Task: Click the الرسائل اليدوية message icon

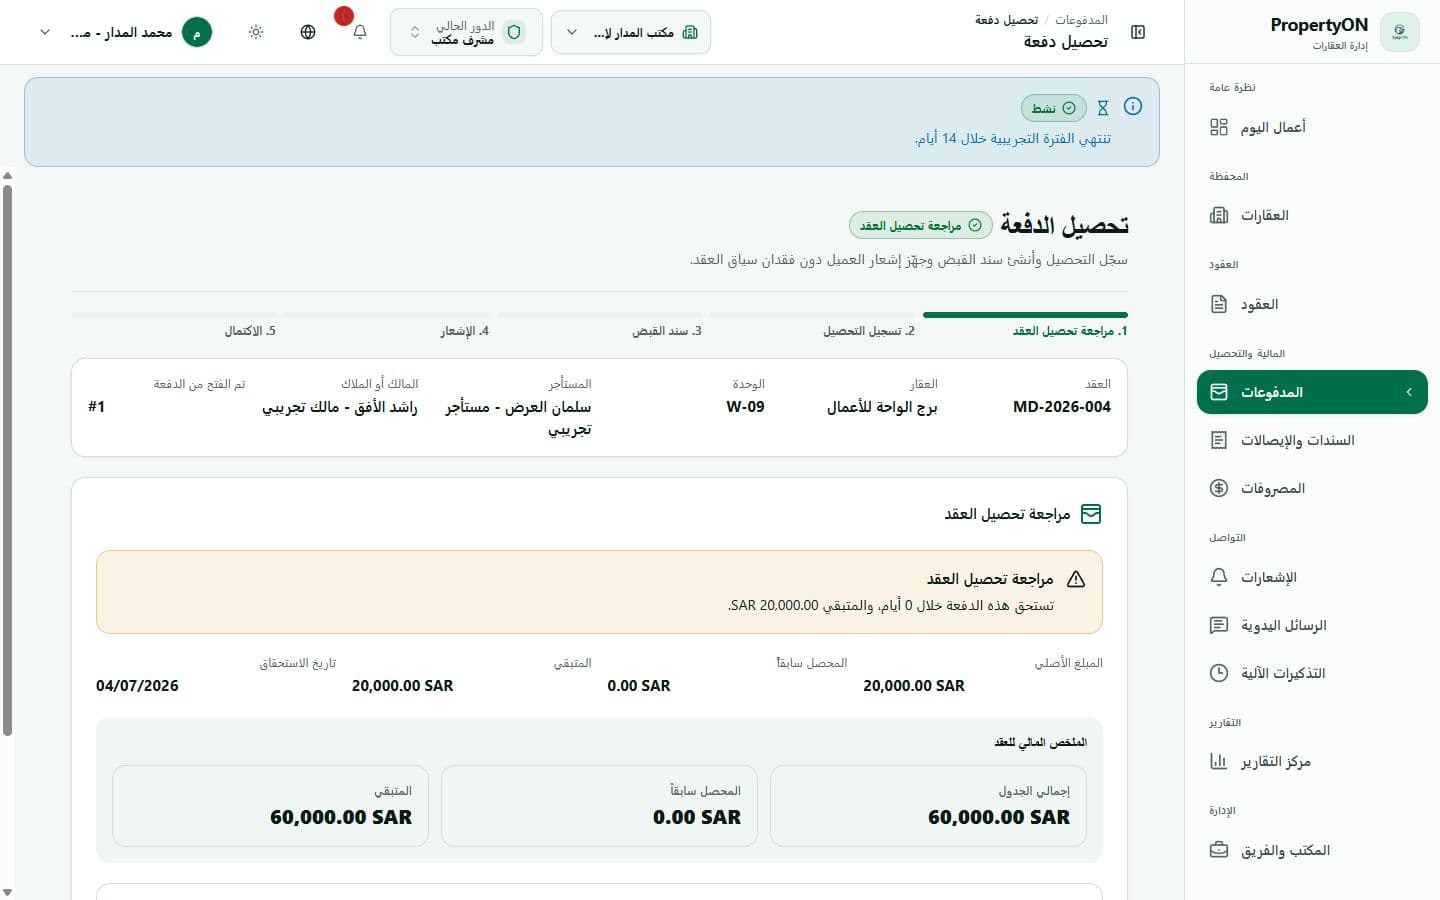Action: click(1218, 625)
